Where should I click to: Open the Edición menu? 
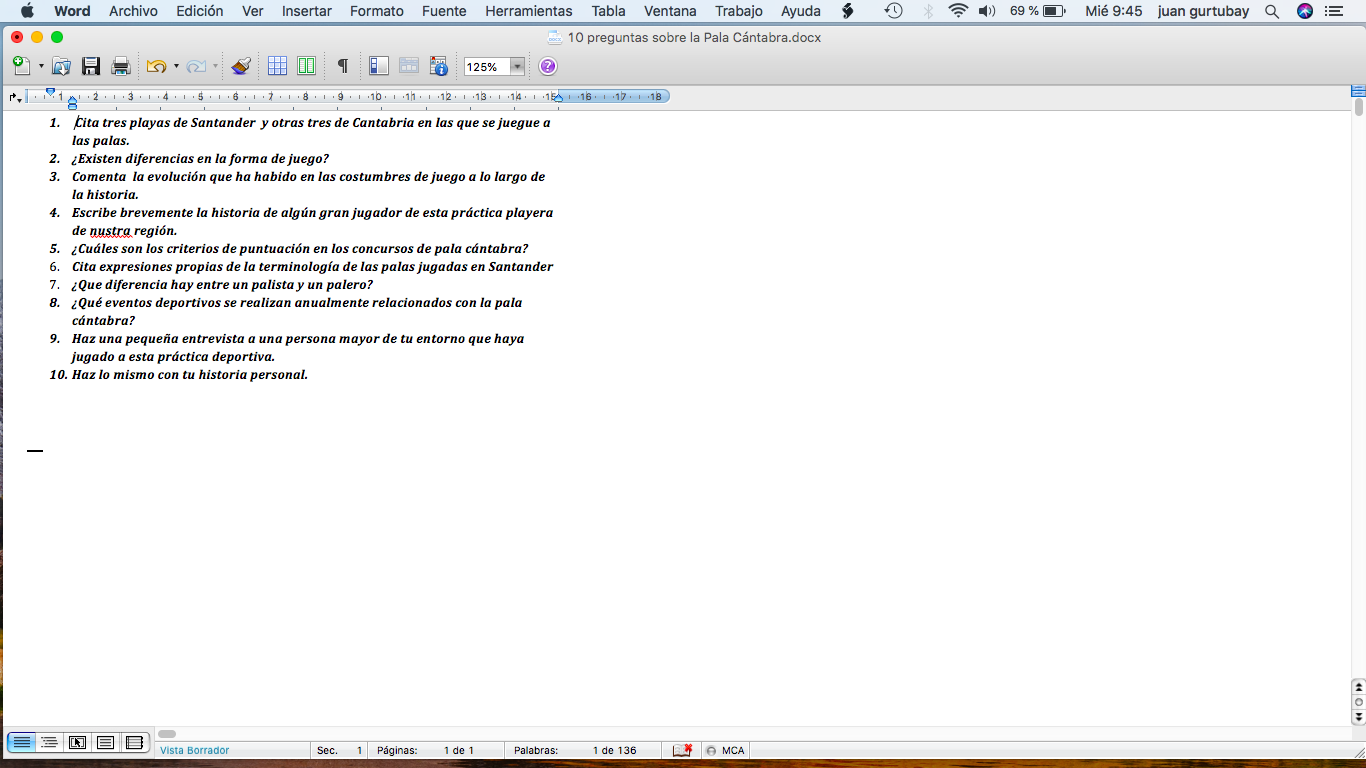[x=200, y=11]
